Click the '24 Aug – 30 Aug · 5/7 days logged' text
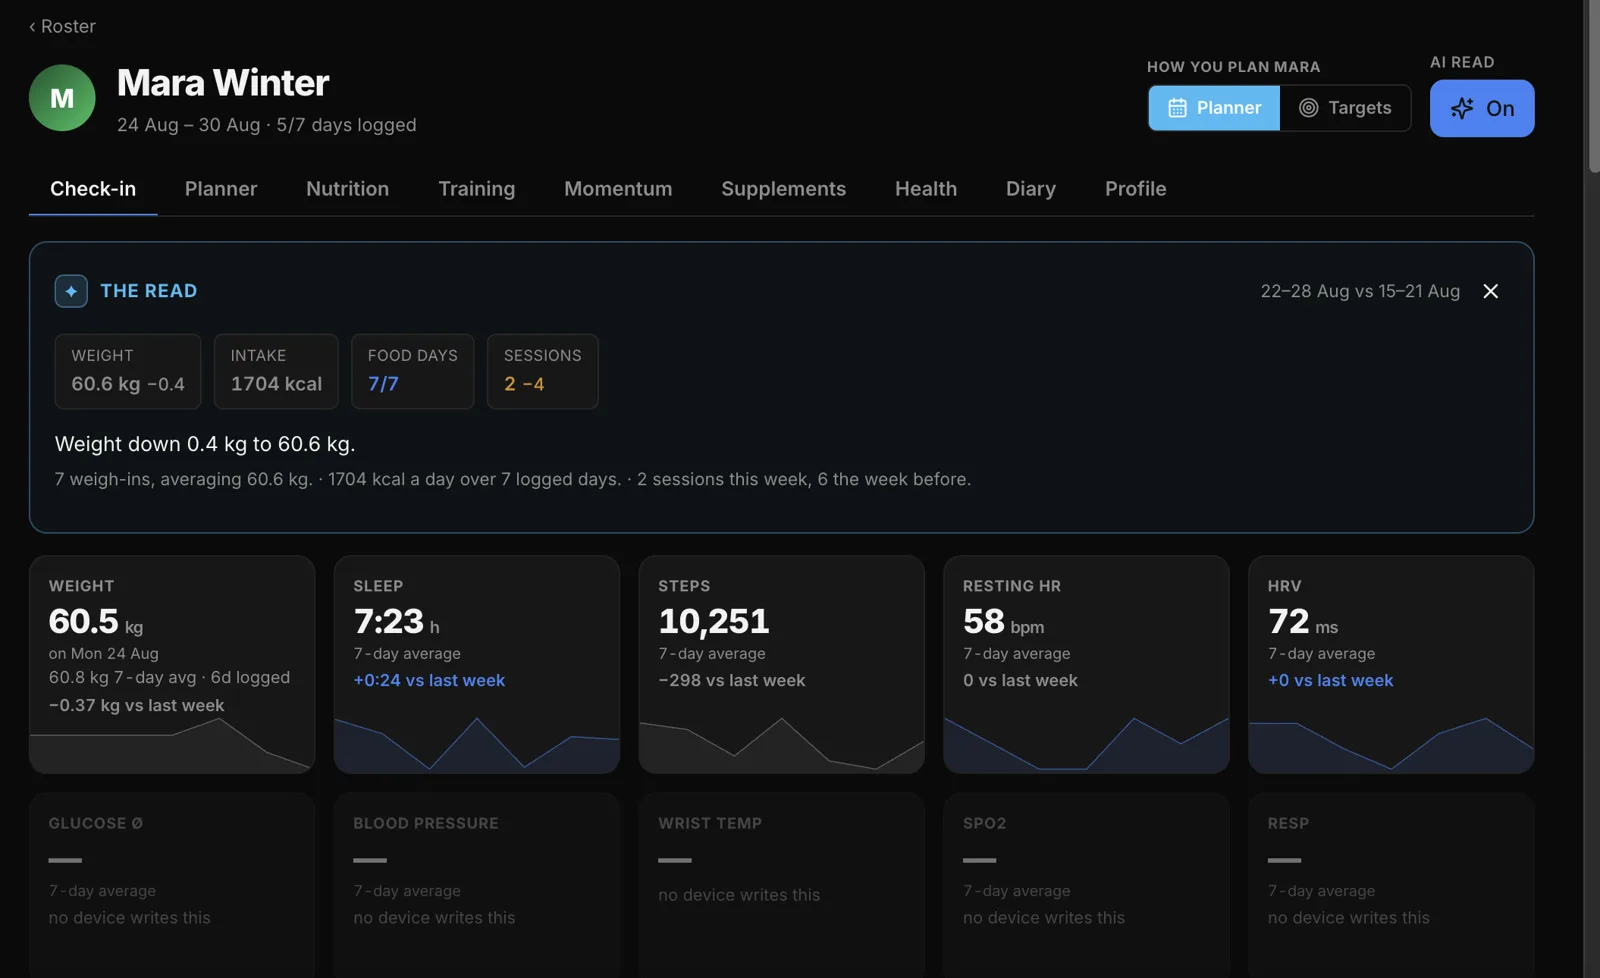The height and width of the screenshot is (978, 1600). 267,125
